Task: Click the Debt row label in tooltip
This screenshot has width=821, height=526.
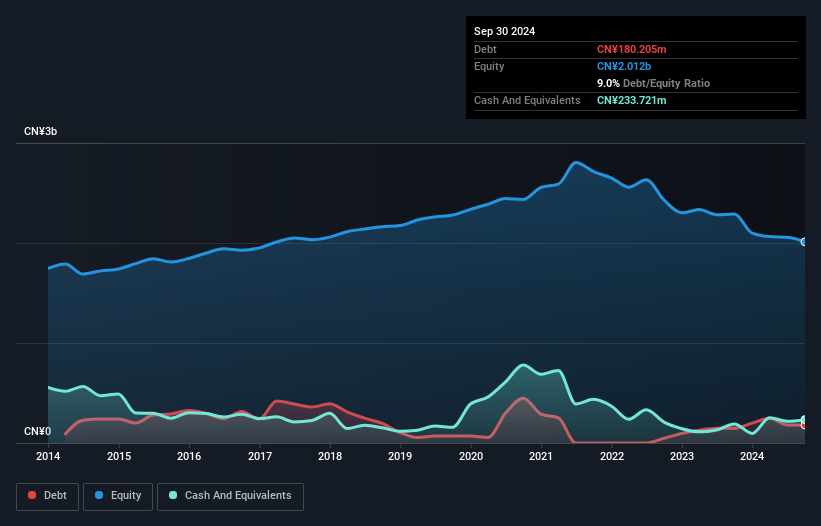Action: 485,49
